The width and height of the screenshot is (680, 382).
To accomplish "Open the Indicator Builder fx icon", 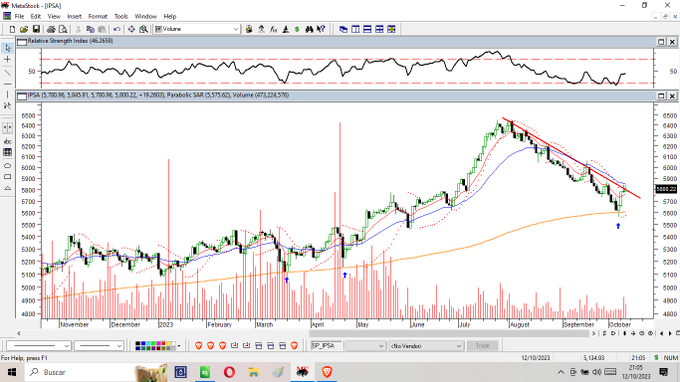I will 273,29.
